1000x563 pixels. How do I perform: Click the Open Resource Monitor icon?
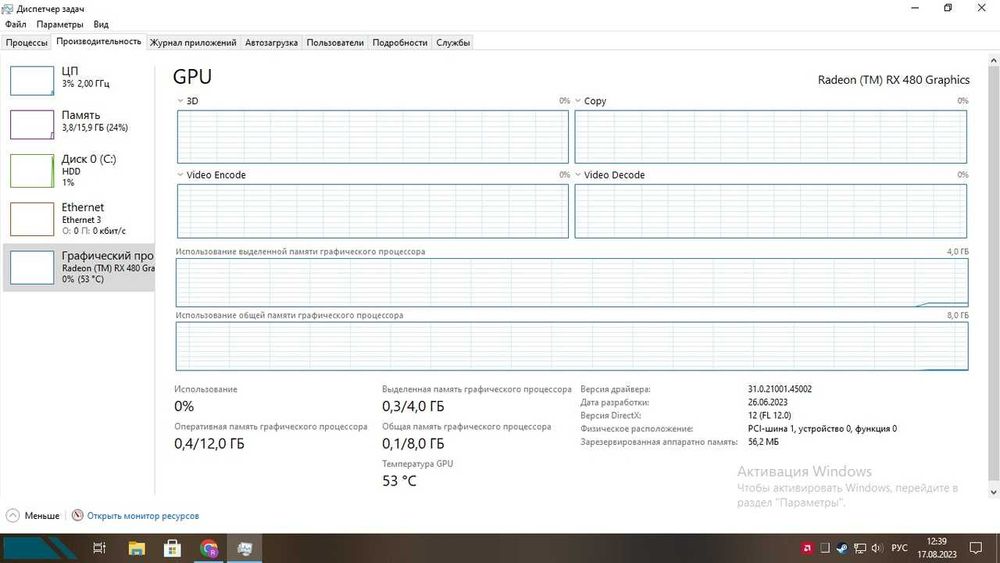[78, 515]
